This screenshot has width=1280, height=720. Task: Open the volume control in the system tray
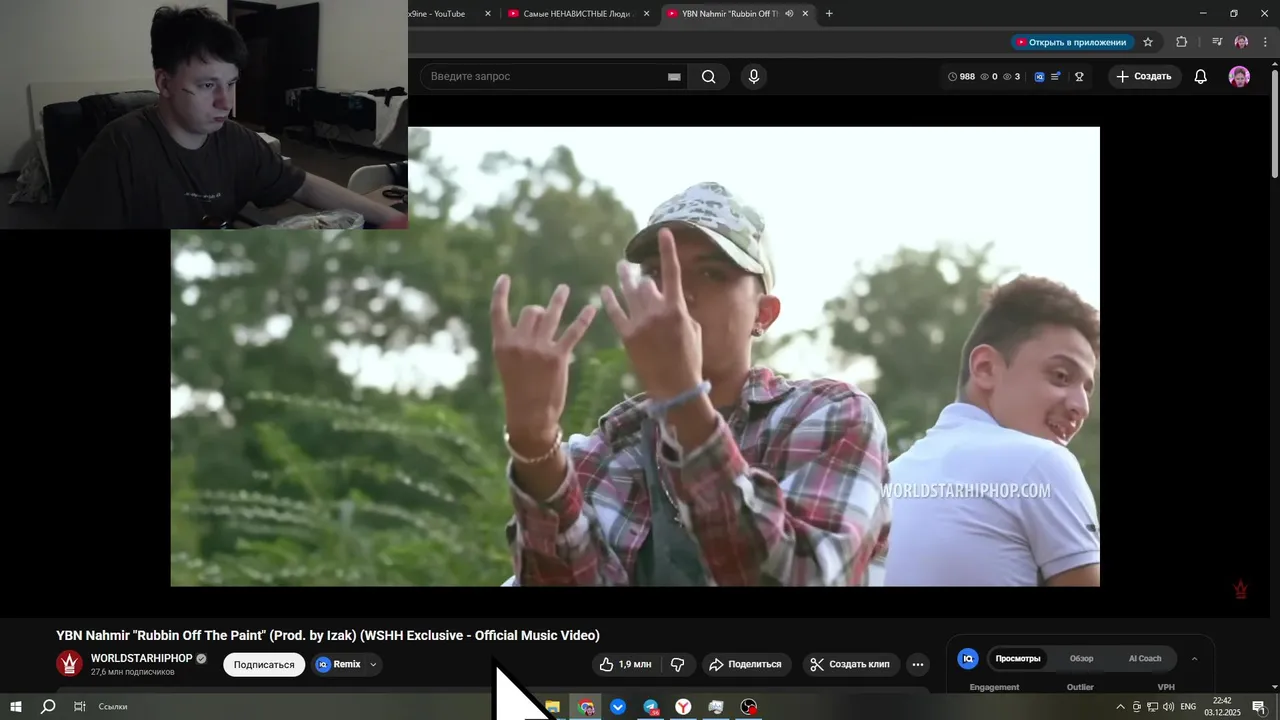pos(1168,707)
